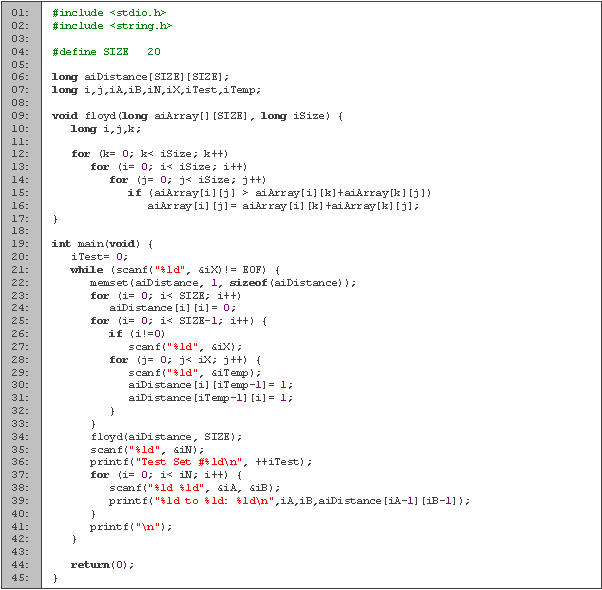Screen dimensions: 602x590
Task: Click line number 19: in the gutter
Action: coord(20,244)
